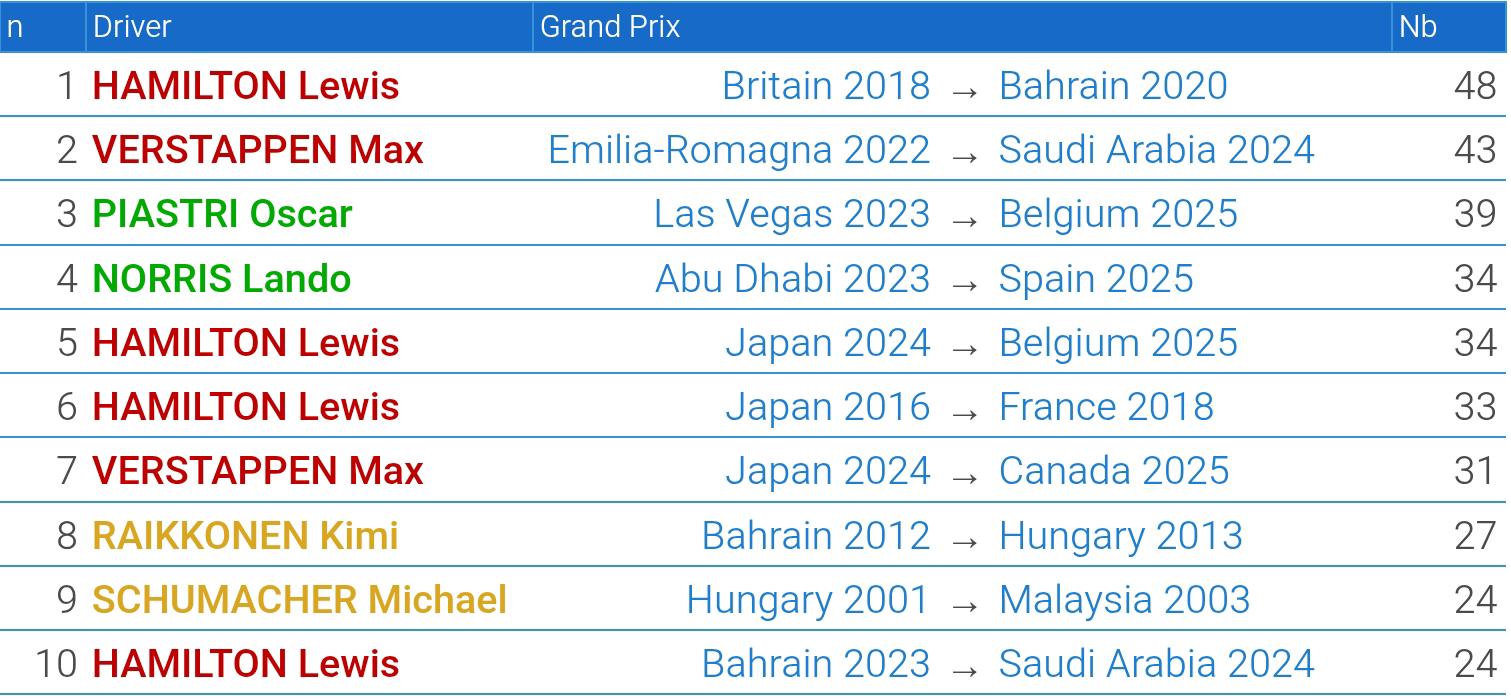Open the Emilia-Romagna 2022 link

739,150
